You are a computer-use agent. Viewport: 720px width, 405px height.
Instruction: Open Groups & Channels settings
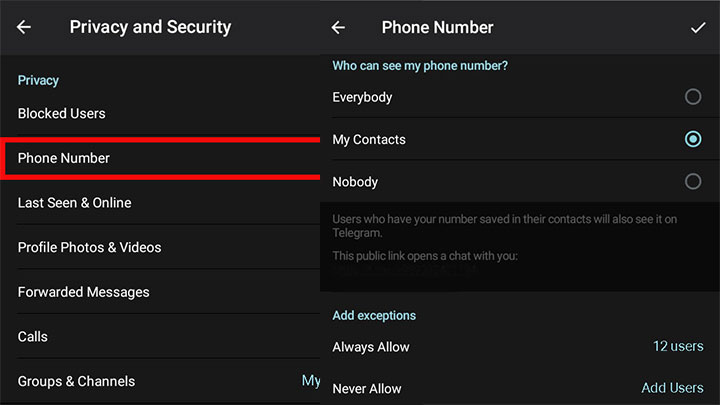[160, 381]
